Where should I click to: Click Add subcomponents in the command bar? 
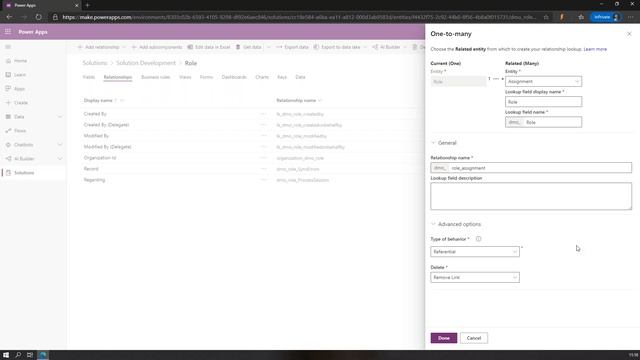157,47
